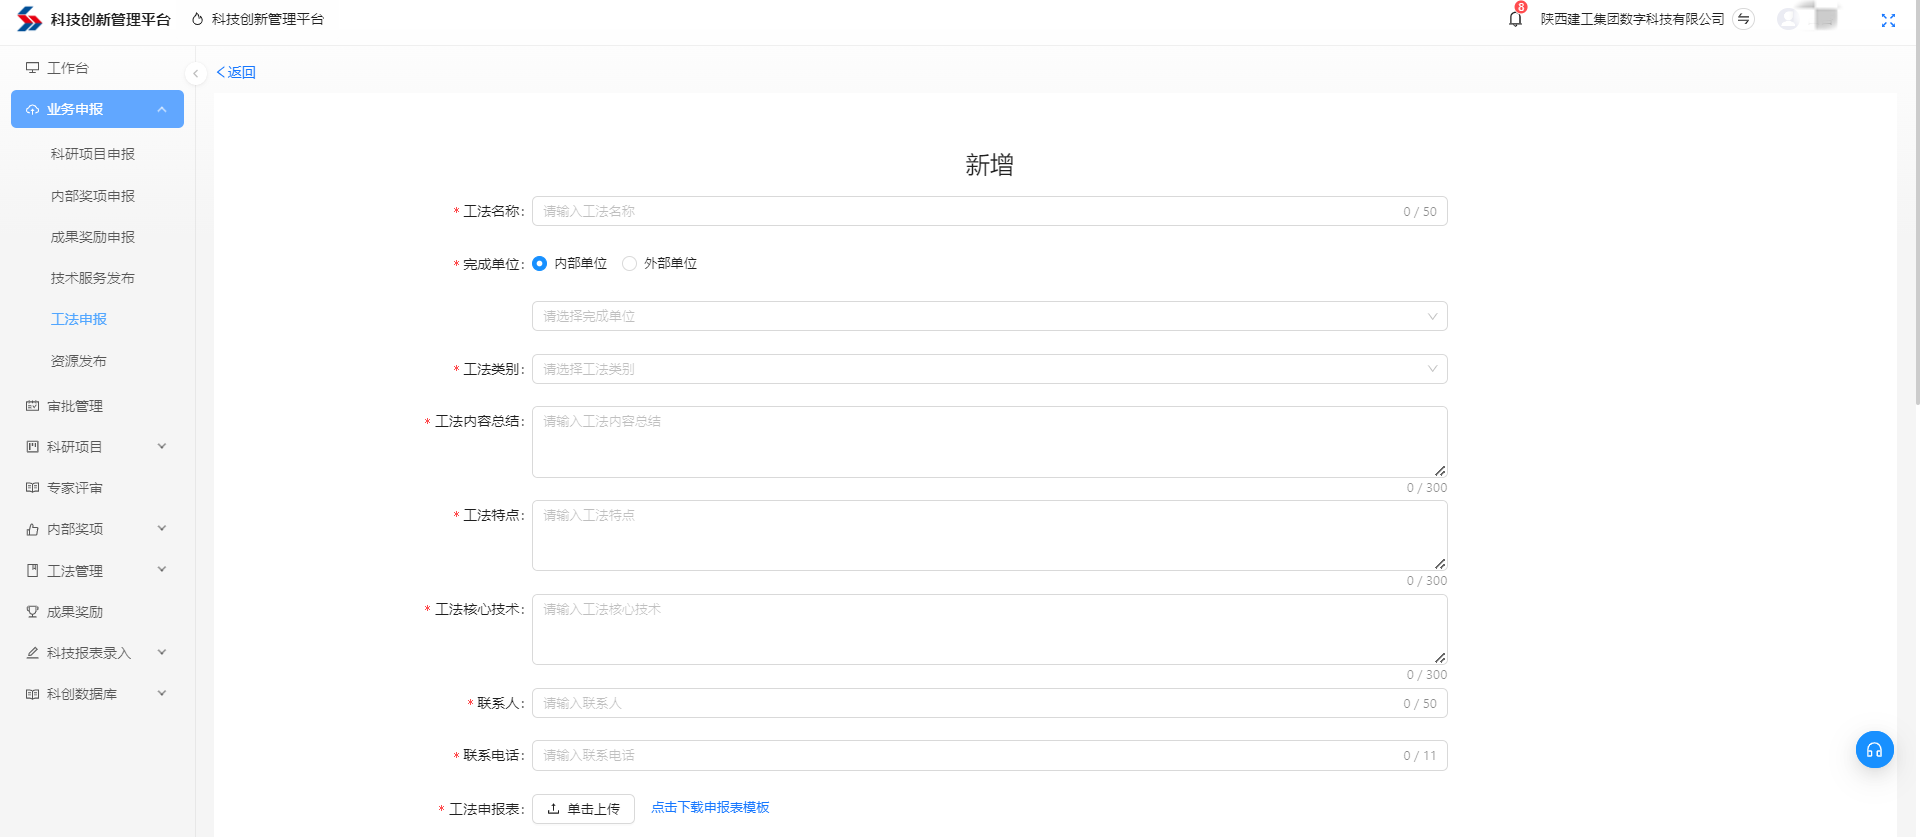Open the 请选择完成单位 dropdown
Viewport: 1920px width, 837px height.
point(989,316)
